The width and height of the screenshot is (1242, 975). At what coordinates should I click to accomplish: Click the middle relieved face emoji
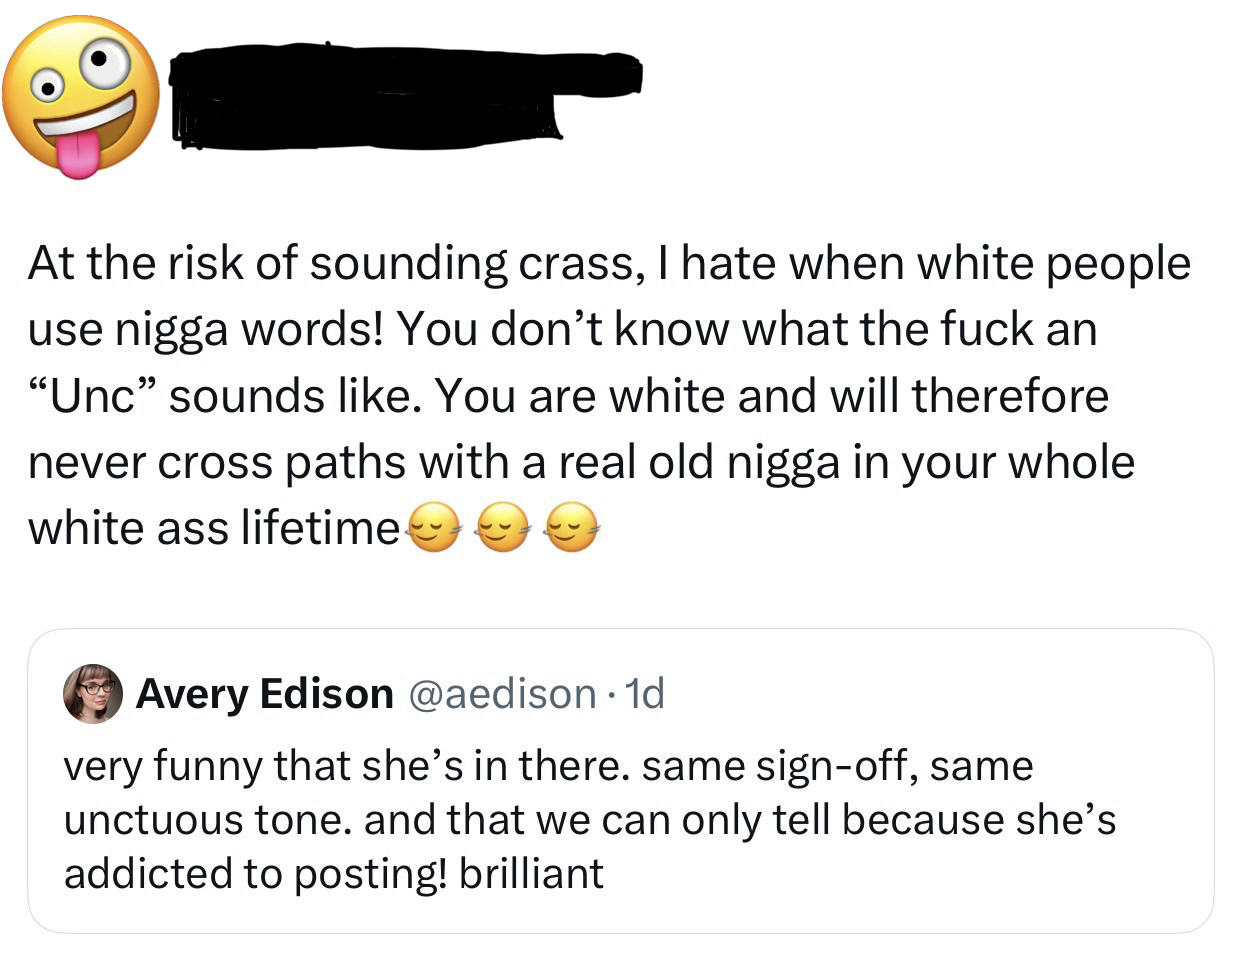pos(503,528)
